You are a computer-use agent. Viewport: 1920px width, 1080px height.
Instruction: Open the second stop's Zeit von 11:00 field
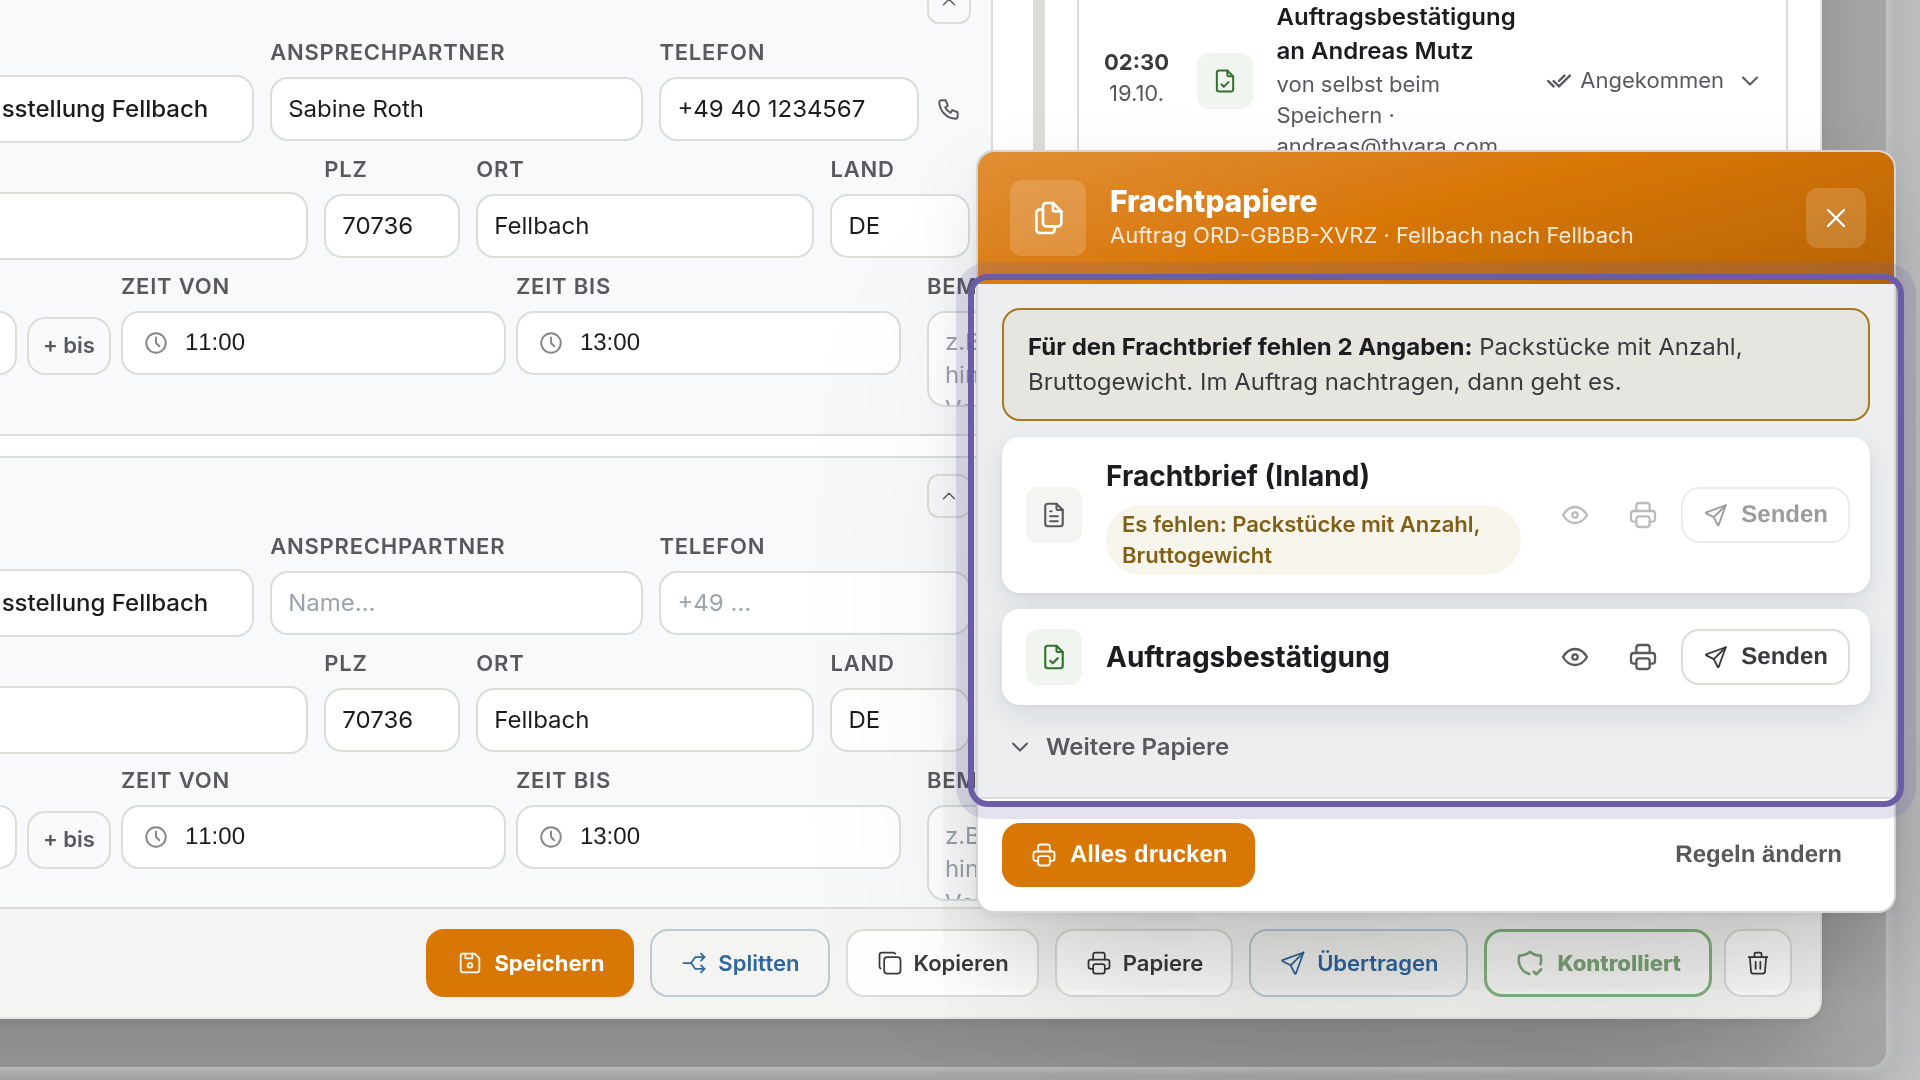pyautogui.click(x=313, y=837)
